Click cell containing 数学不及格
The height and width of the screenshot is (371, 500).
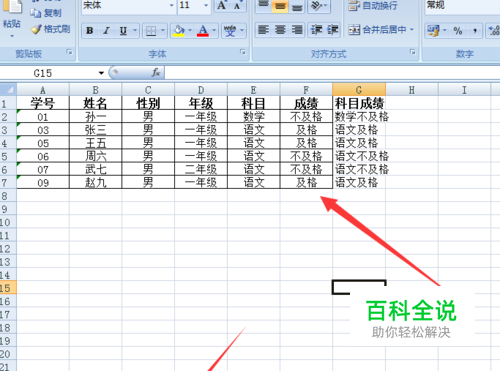coord(361,117)
